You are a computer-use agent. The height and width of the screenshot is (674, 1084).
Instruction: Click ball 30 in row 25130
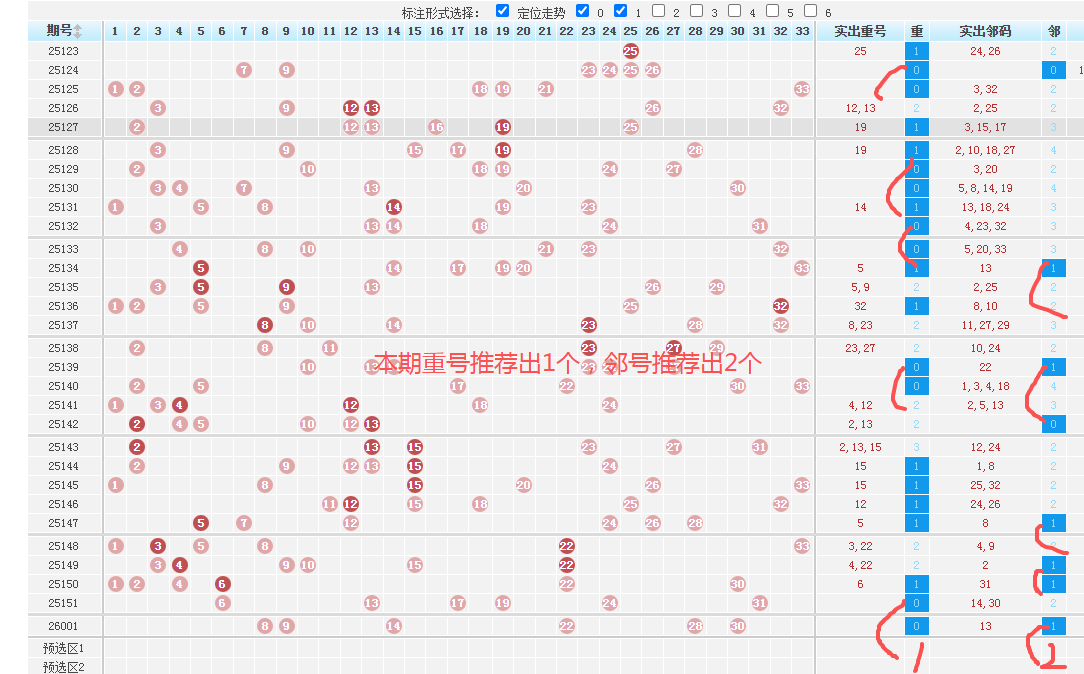738,188
